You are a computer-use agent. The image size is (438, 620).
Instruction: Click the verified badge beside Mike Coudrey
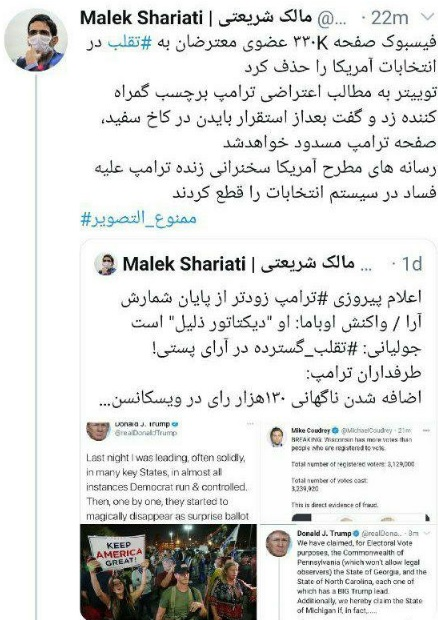pos(335,430)
